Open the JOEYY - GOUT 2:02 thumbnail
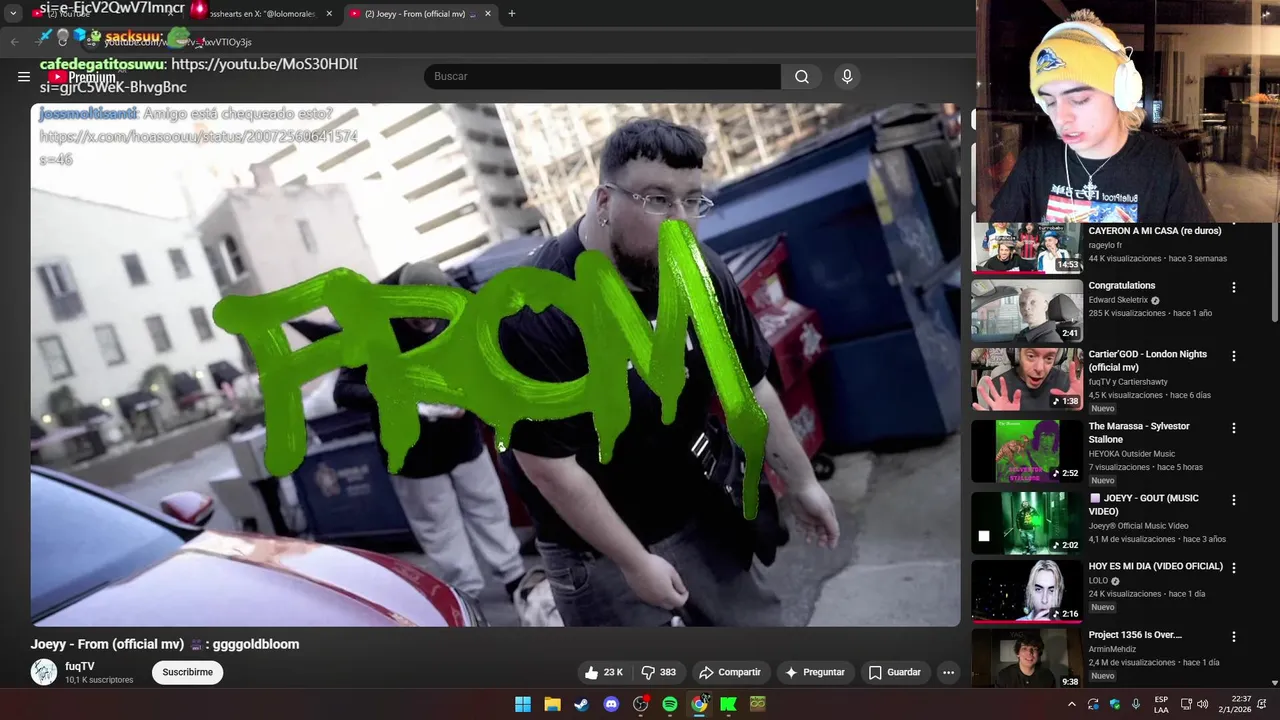1280x720 pixels. click(1027, 523)
